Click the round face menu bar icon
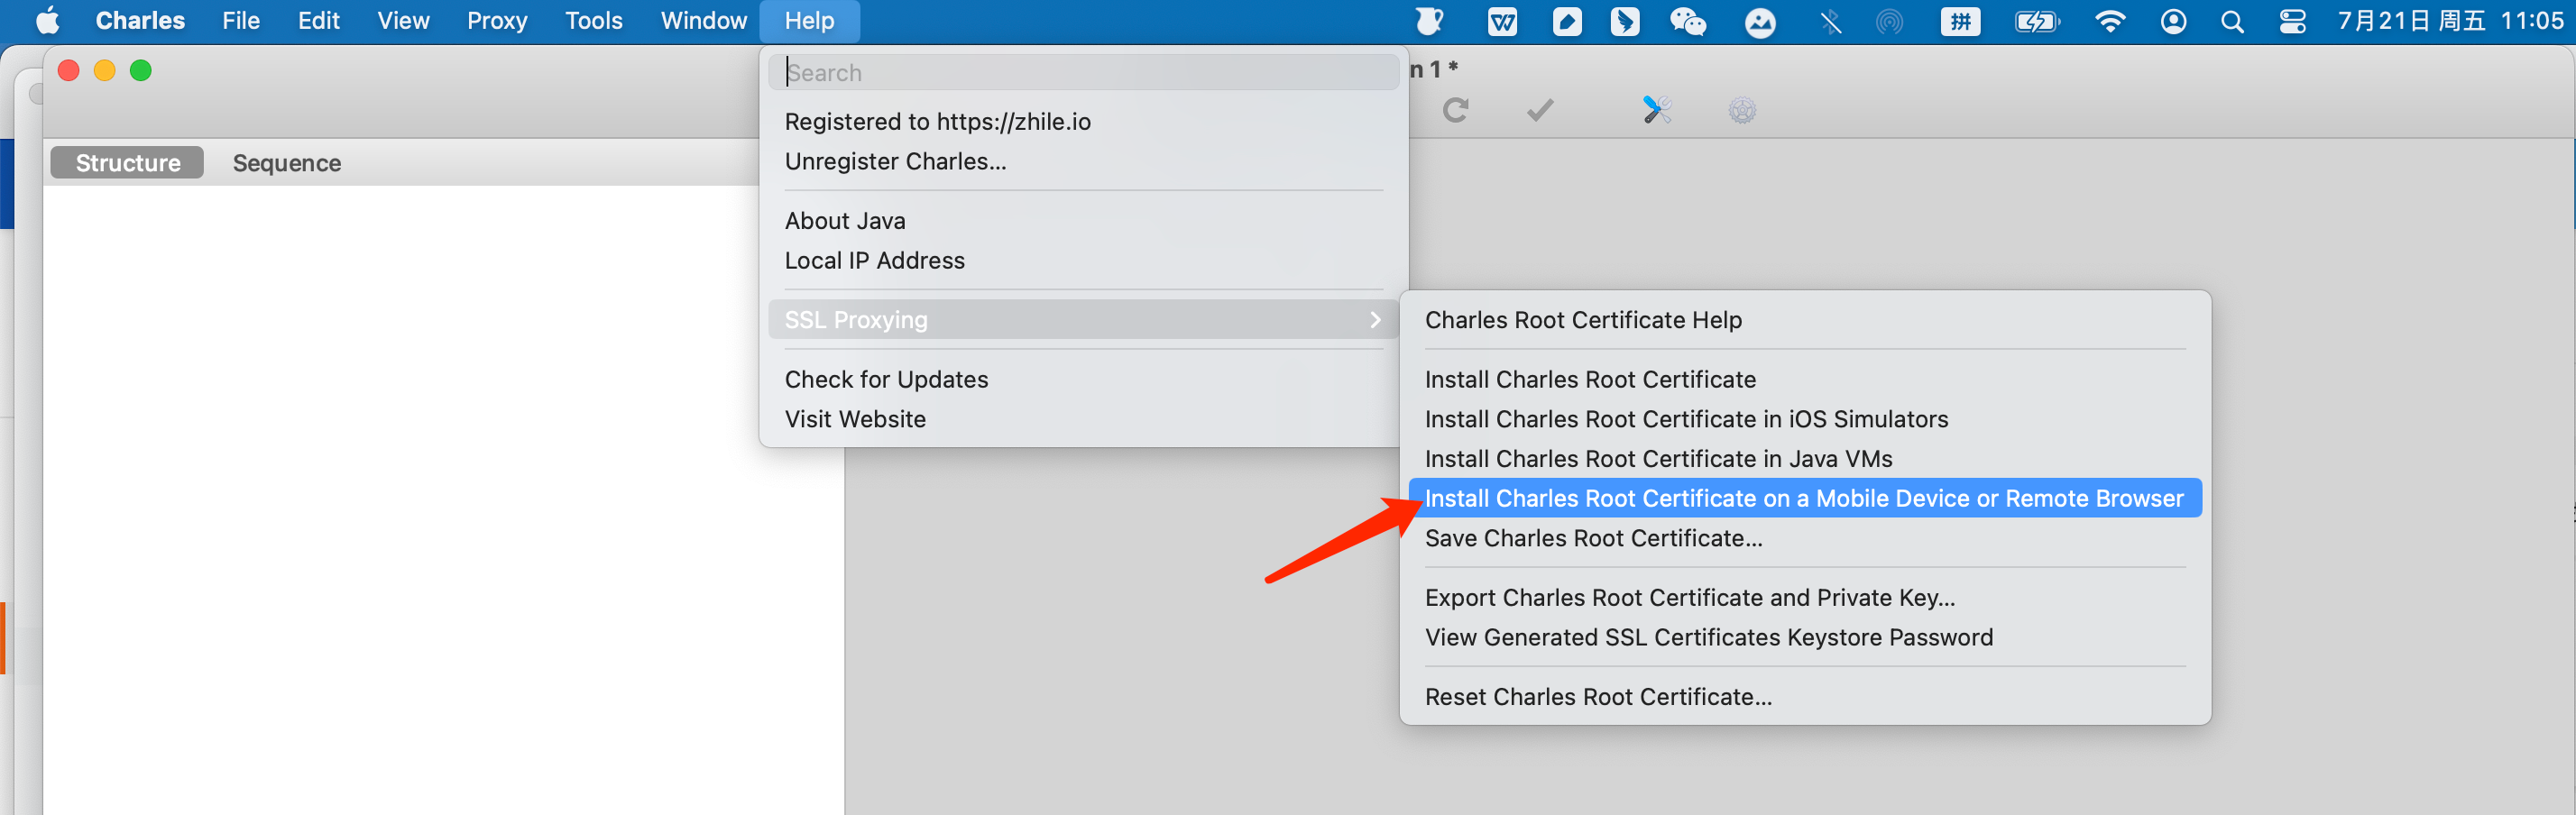 click(1760, 22)
